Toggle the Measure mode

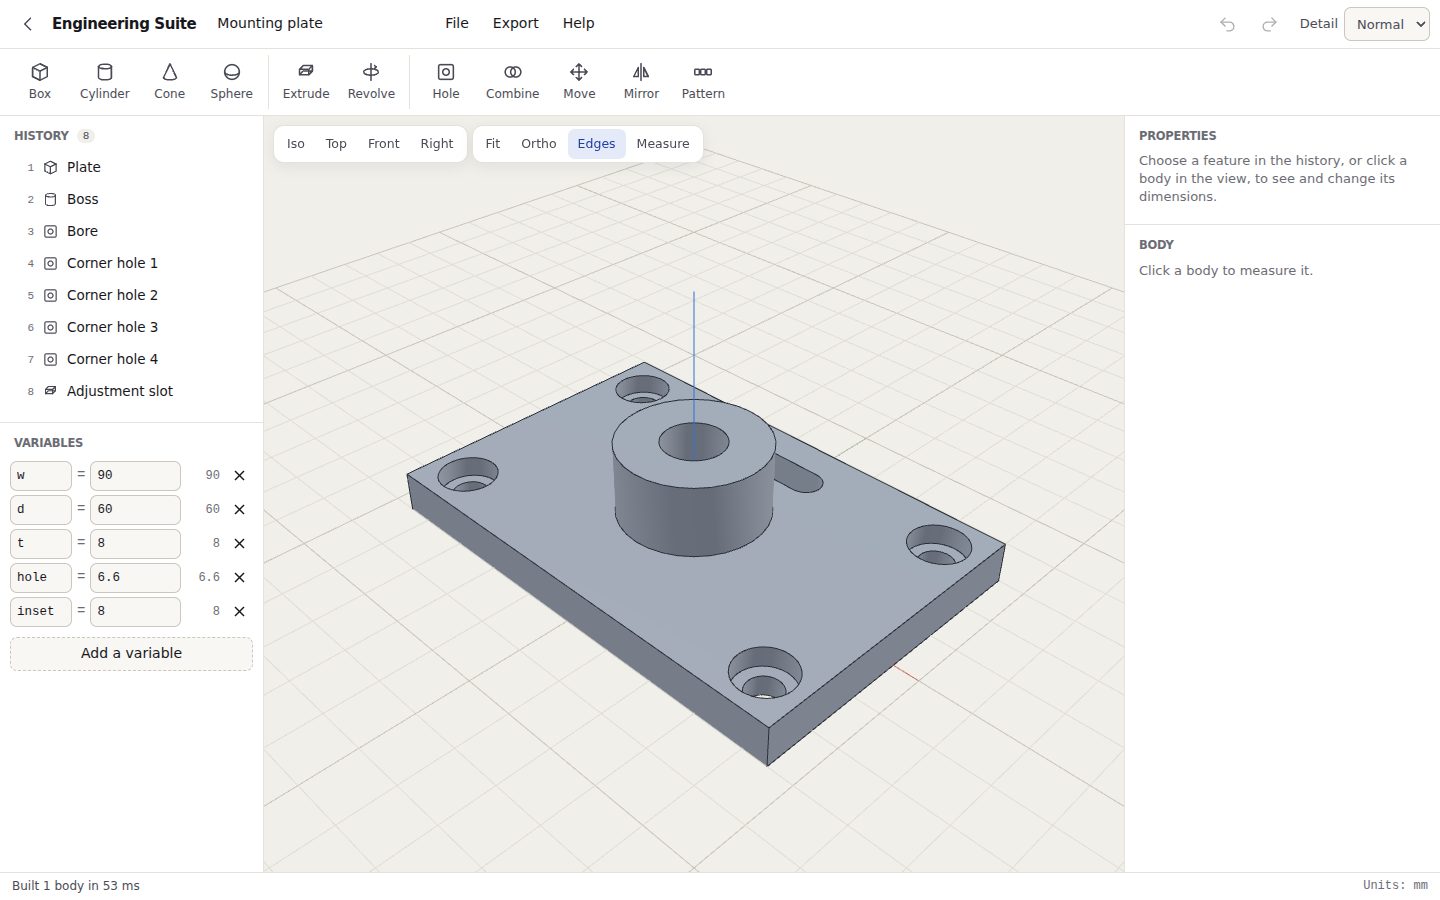pos(663,144)
